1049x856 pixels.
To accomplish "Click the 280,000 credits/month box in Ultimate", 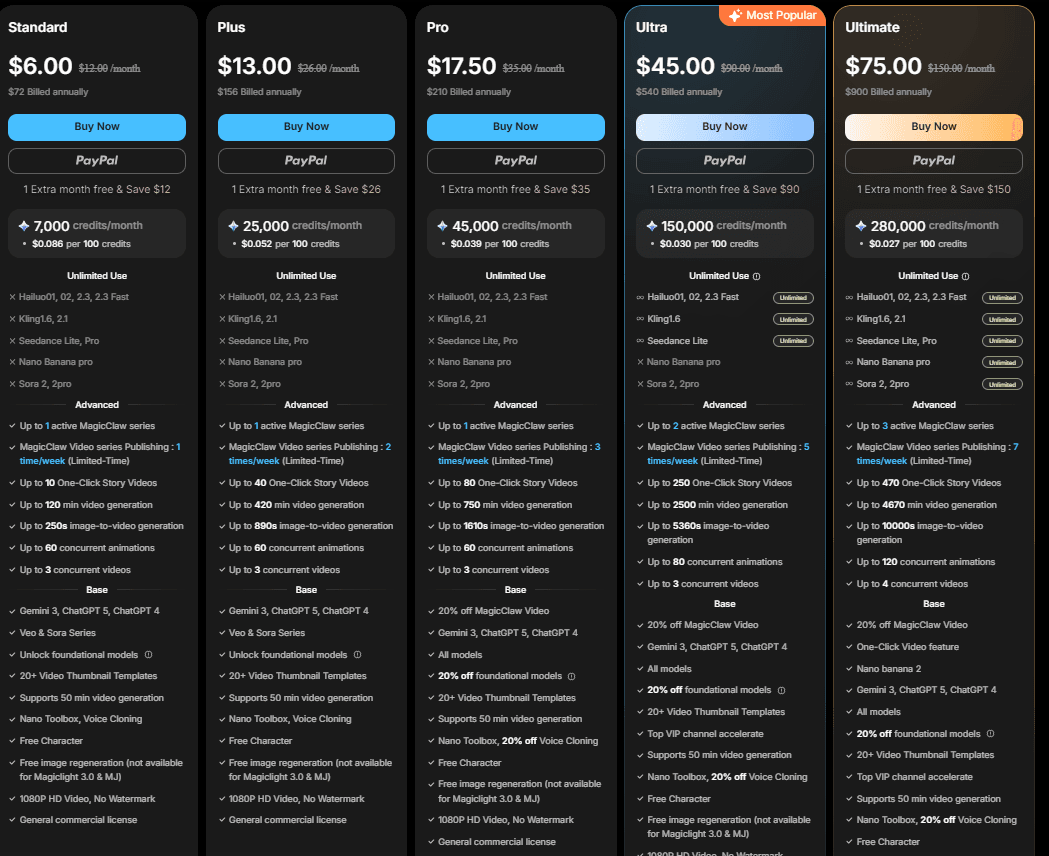I will (934, 233).
